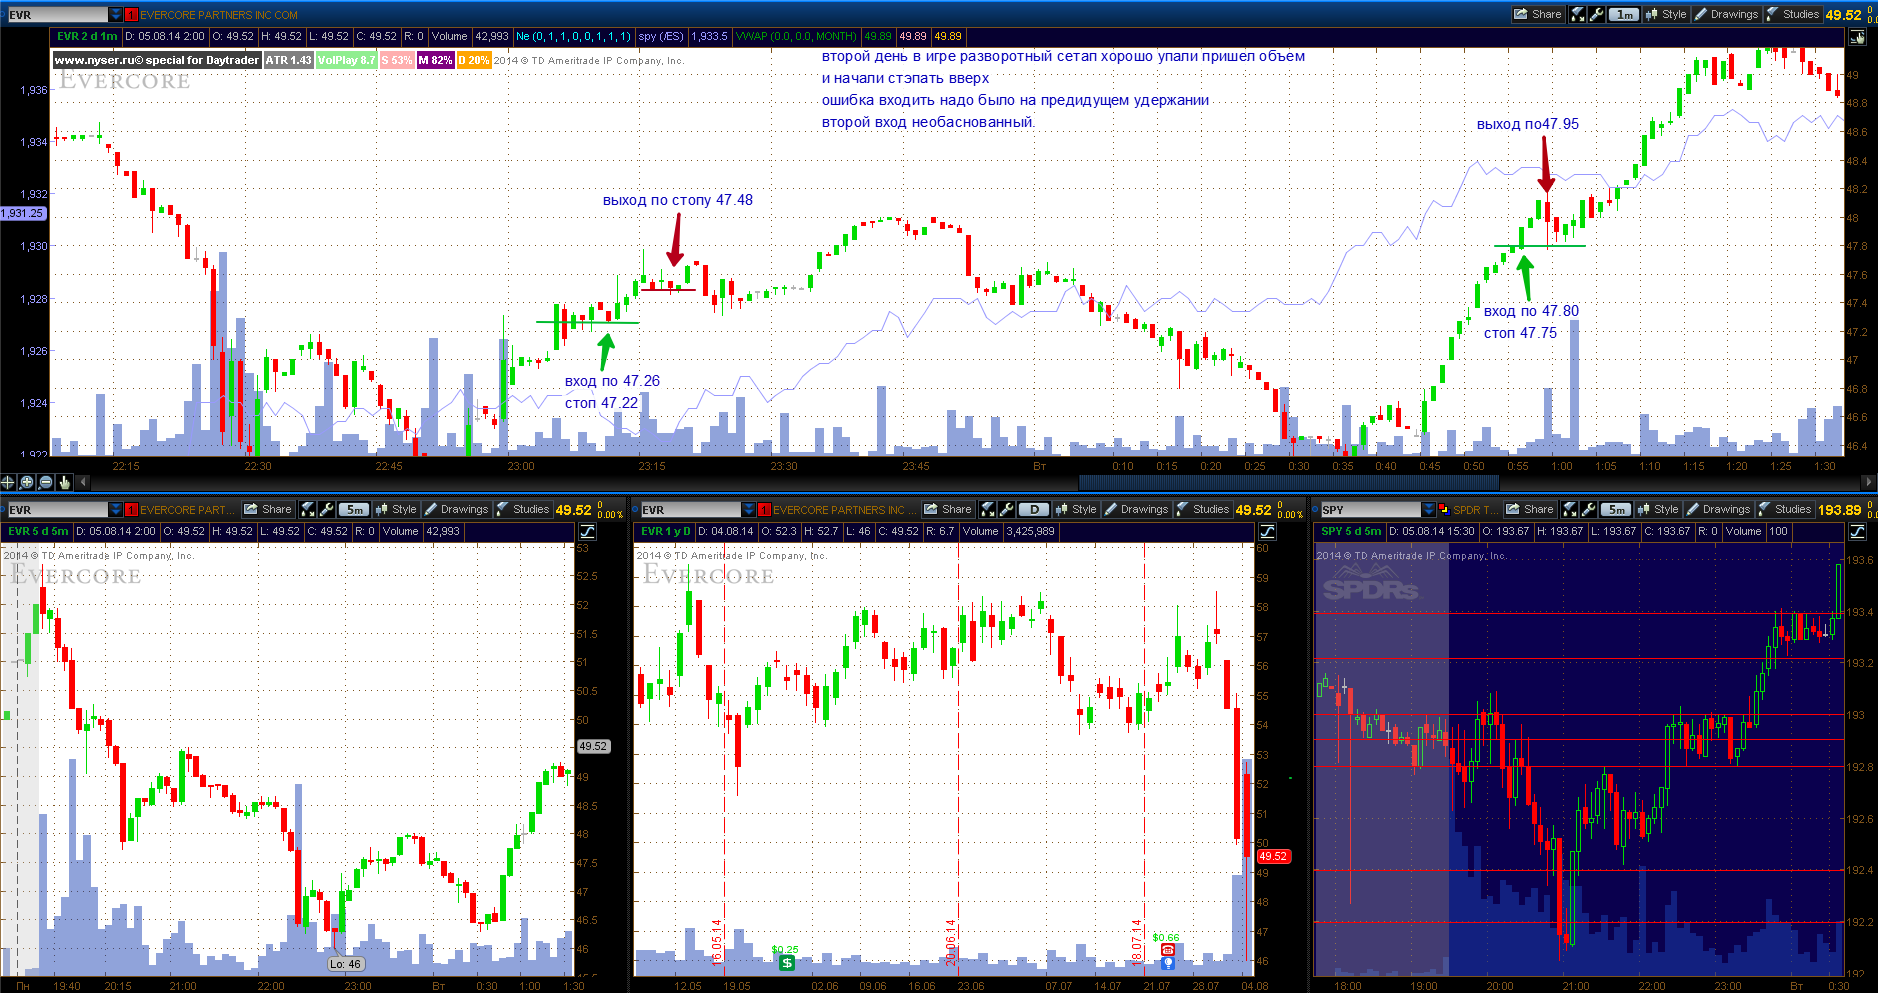The image size is (1878, 993).
Task: Click scale toggle icon on EVR 5m chart
Action: click(x=587, y=531)
